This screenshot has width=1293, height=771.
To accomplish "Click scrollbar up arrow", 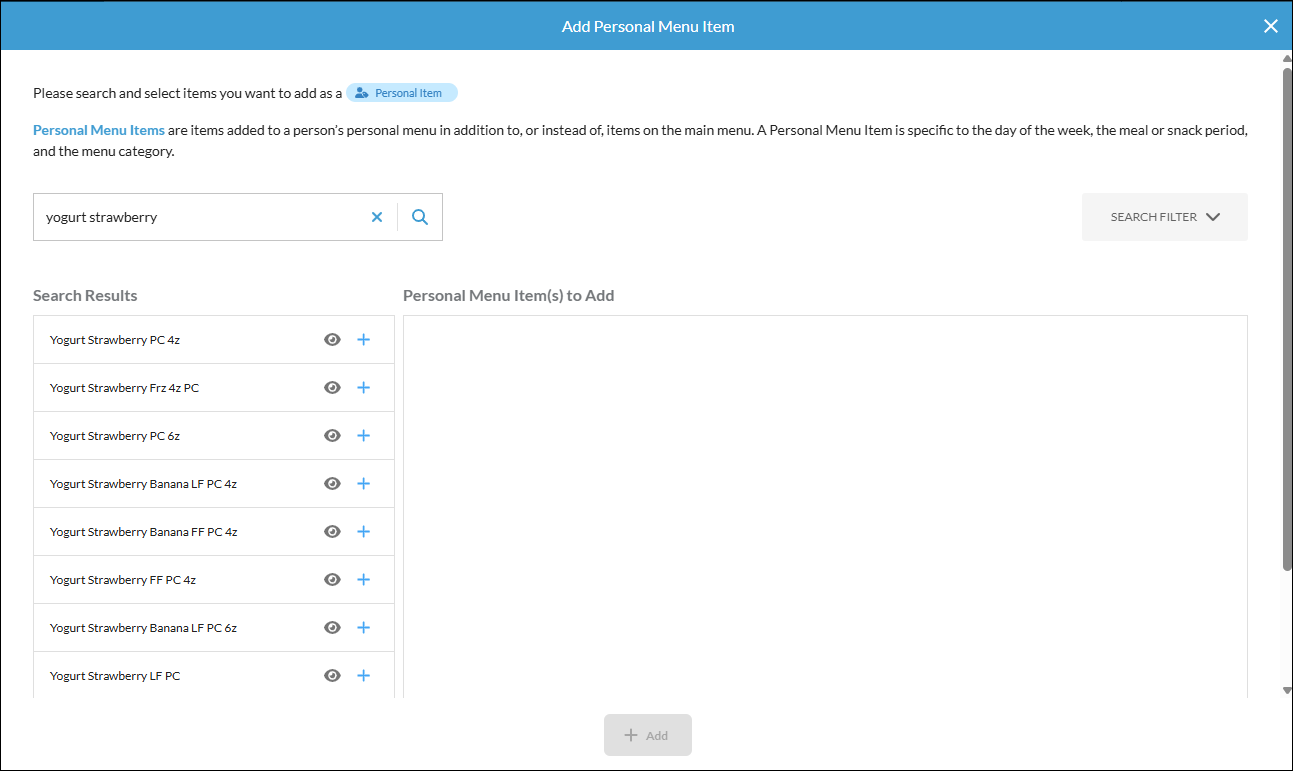I will (x=1287, y=59).
